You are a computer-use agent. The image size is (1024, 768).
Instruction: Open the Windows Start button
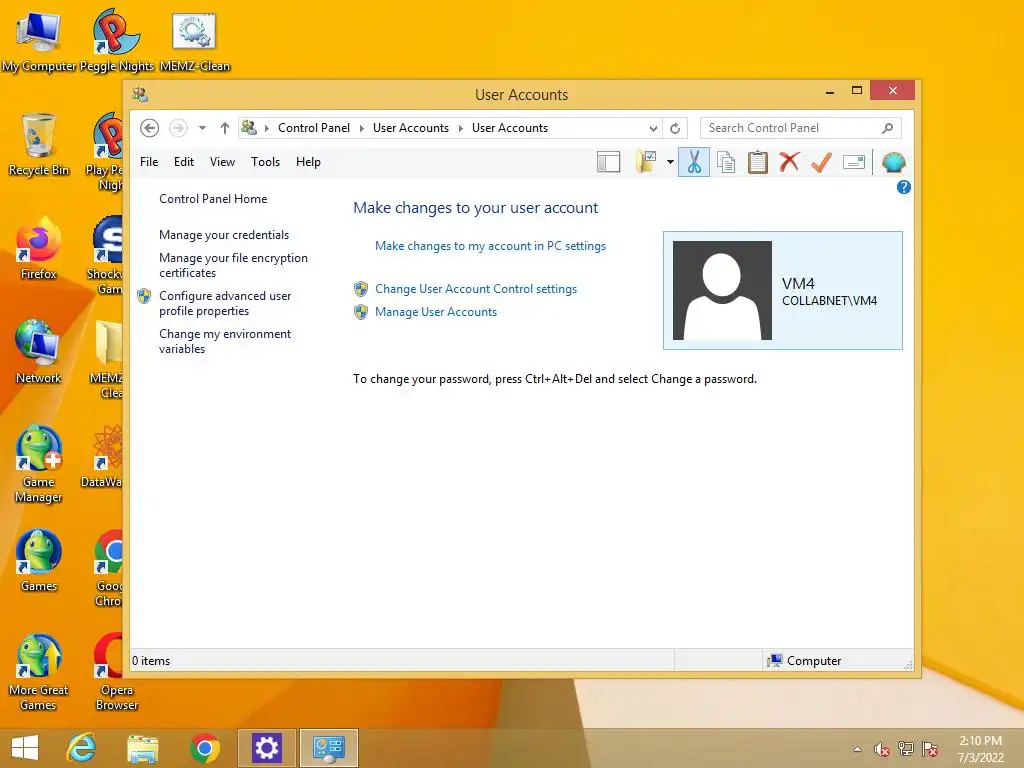point(25,748)
